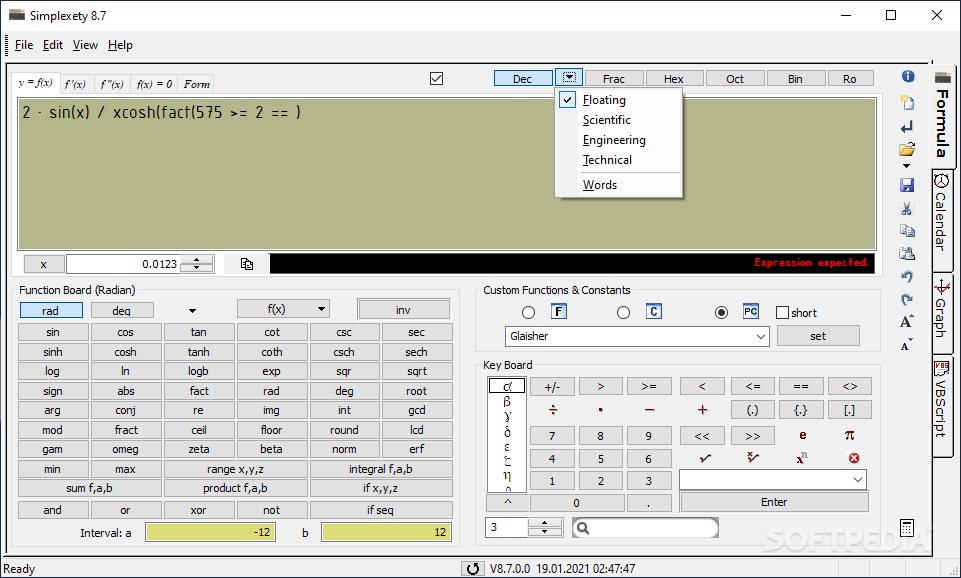961x578 pixels.
Task: Click the integral f,a,b button
Action: coord(381,469)
